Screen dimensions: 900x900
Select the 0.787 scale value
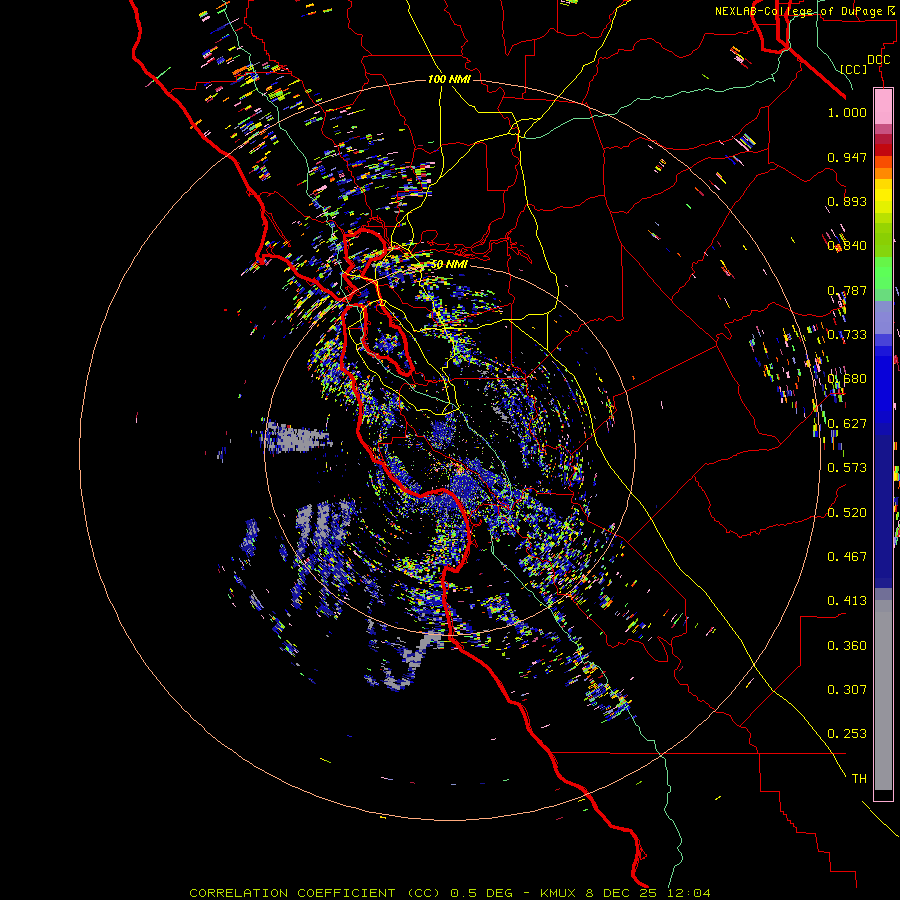click(x=847, y=290)
